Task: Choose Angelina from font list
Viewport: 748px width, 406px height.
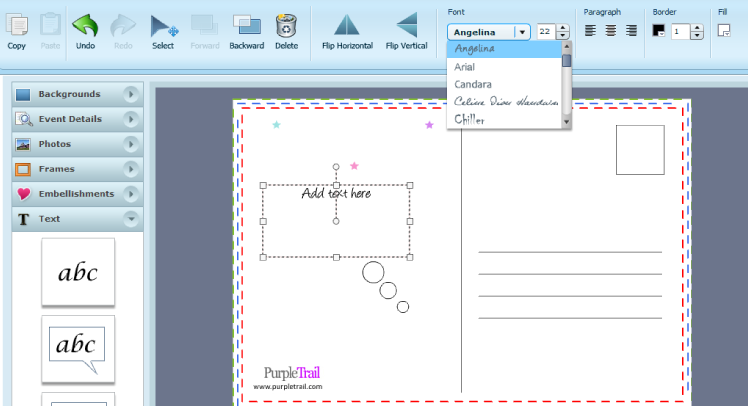Action: [x=505, y=49]
